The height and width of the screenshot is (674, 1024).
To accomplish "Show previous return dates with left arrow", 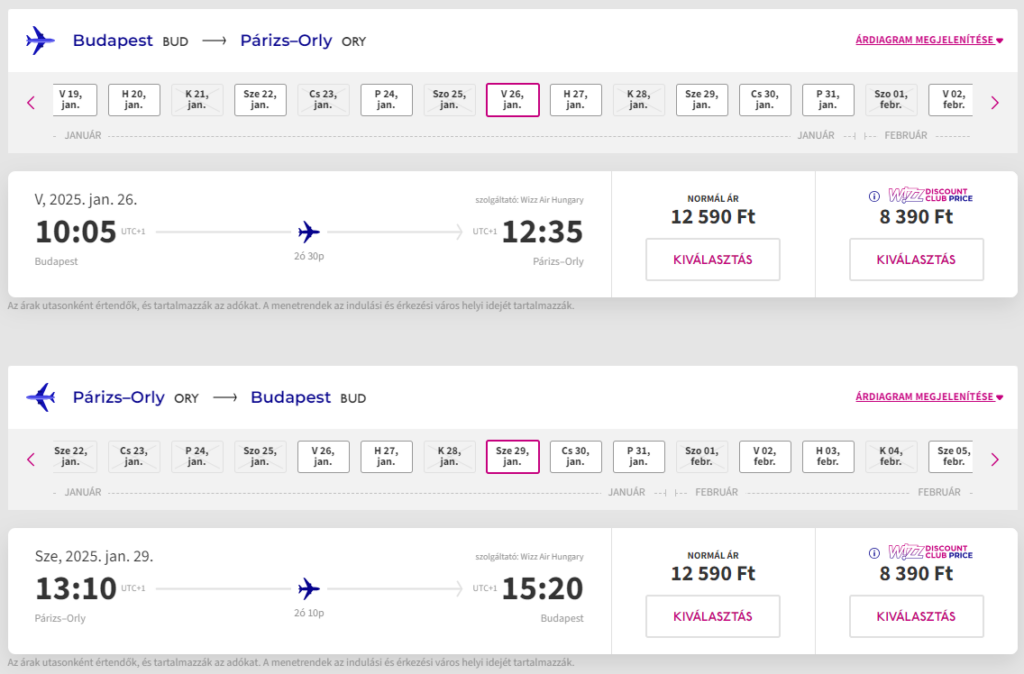I will click(x=31, y=459).
